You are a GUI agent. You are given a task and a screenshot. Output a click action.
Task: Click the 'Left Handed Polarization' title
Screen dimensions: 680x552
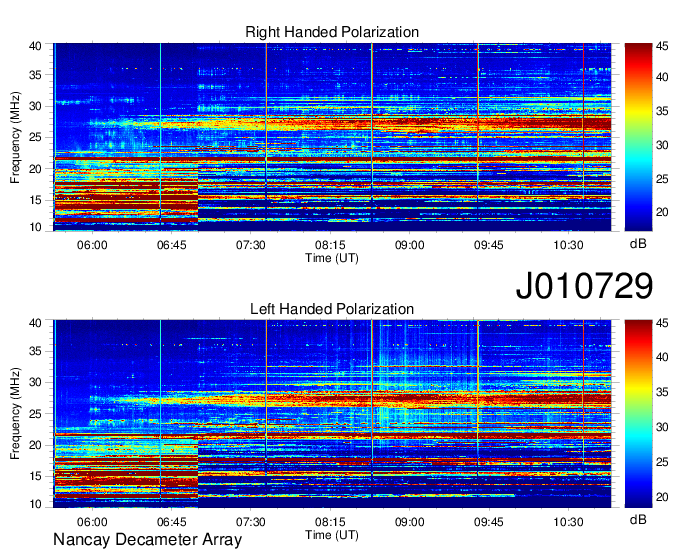[x=332, y=309]
